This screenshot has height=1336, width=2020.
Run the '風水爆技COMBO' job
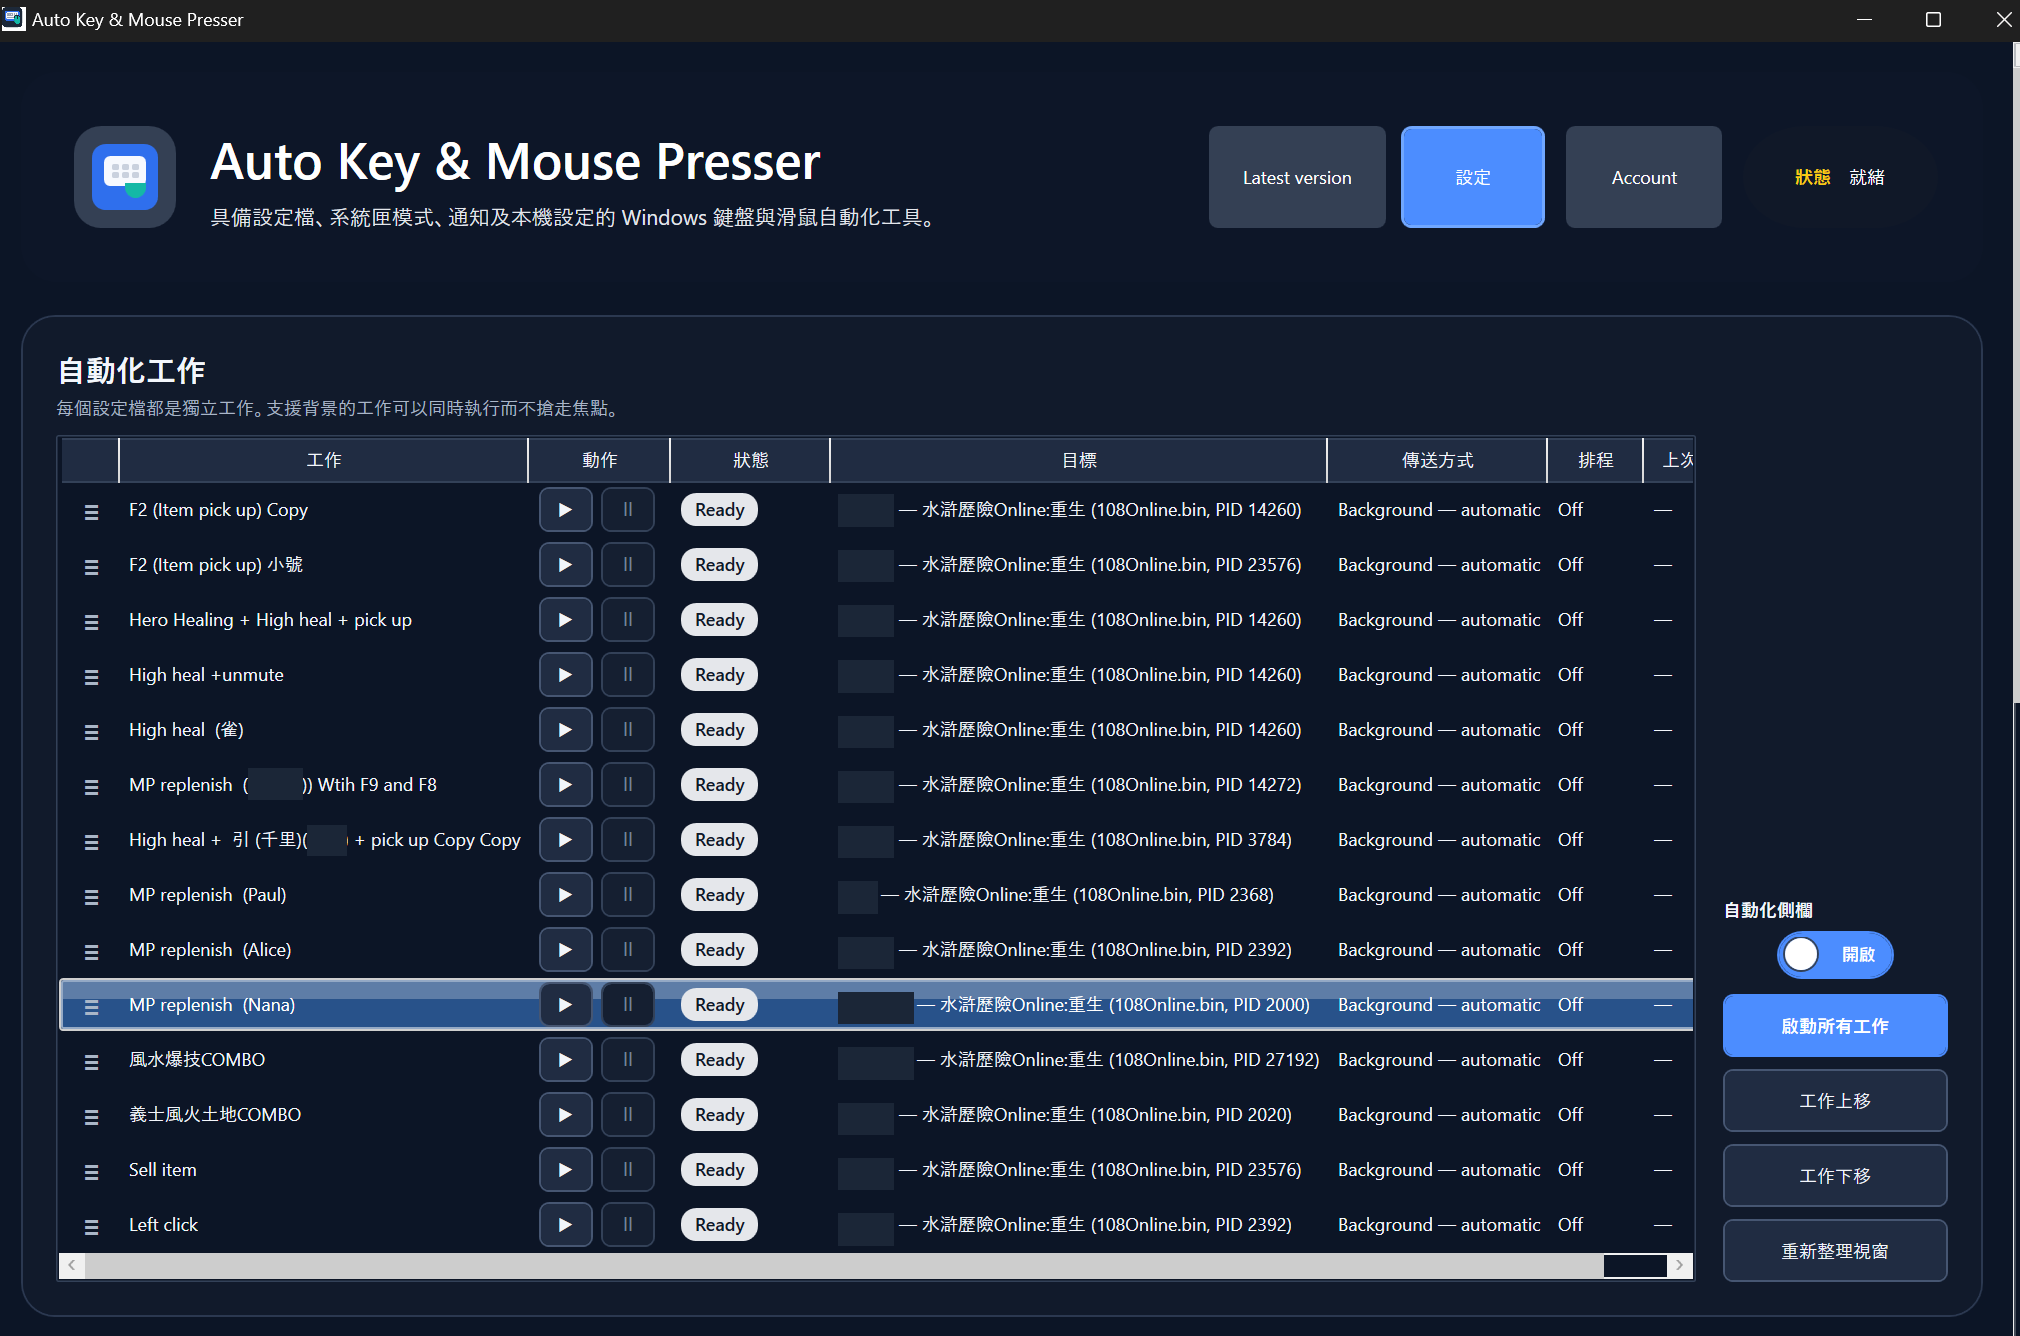pos(565,1060)
